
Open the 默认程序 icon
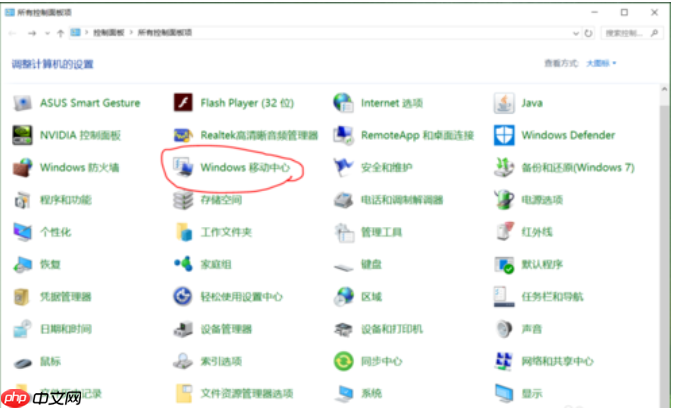[504, 265]
